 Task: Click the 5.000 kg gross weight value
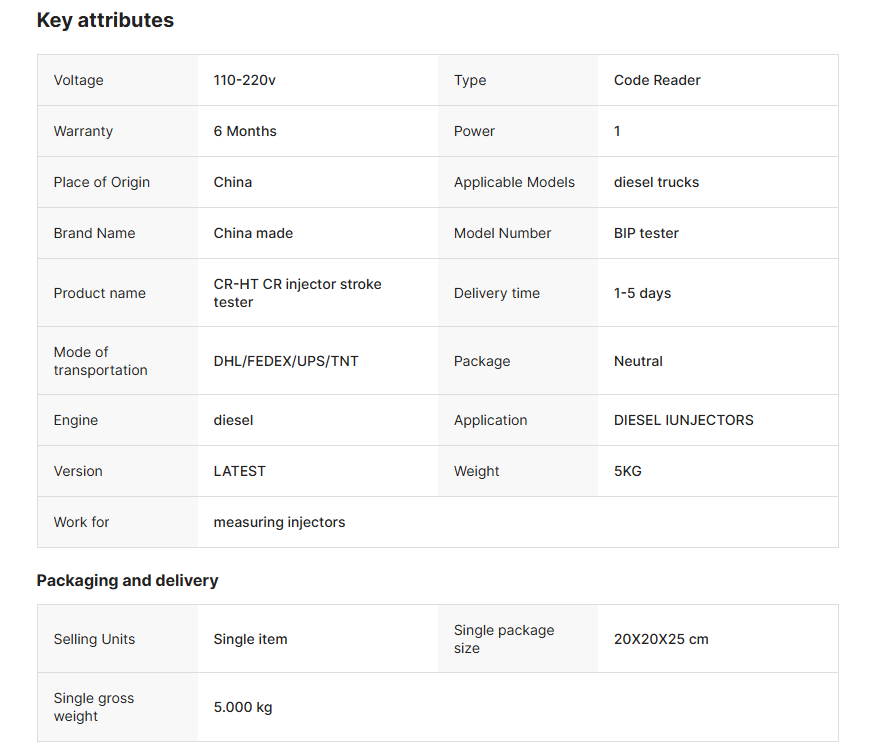pos(242,707)
